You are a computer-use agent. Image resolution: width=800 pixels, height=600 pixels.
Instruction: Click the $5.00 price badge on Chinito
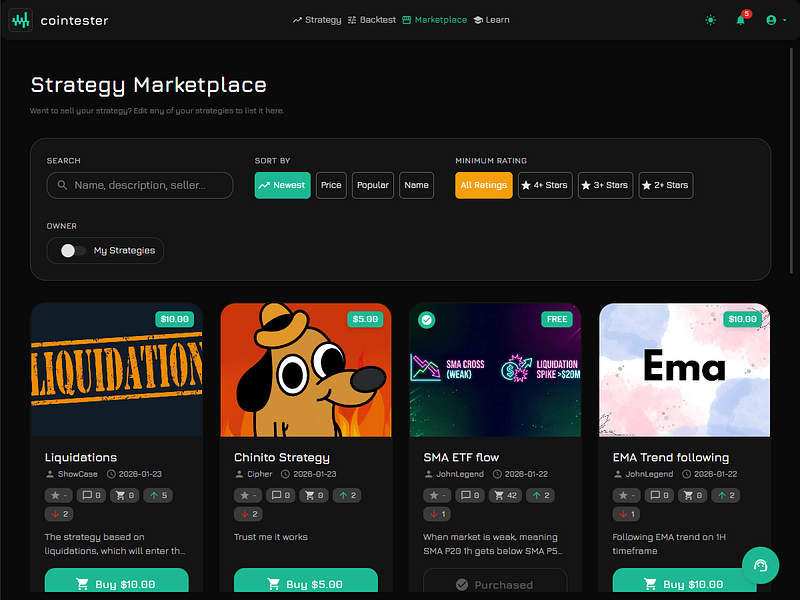tap(365, 319)
